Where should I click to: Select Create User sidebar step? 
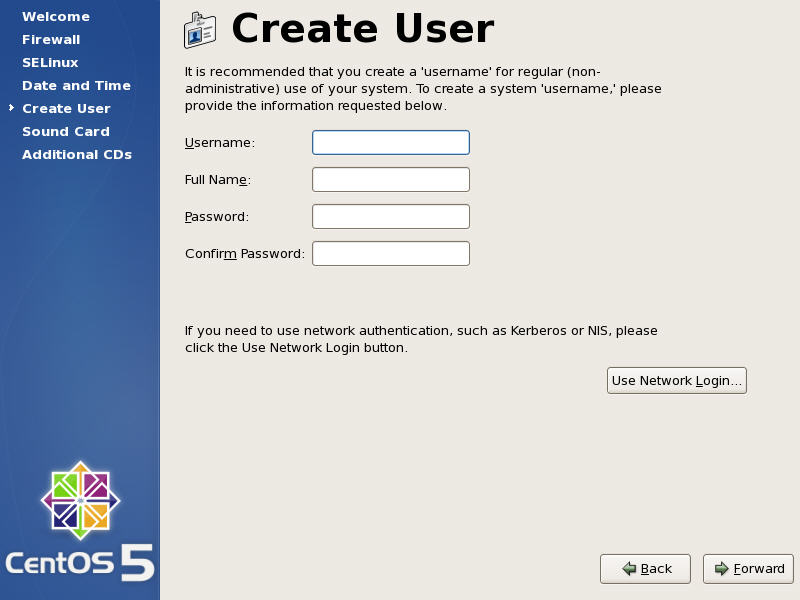[66, 108]
